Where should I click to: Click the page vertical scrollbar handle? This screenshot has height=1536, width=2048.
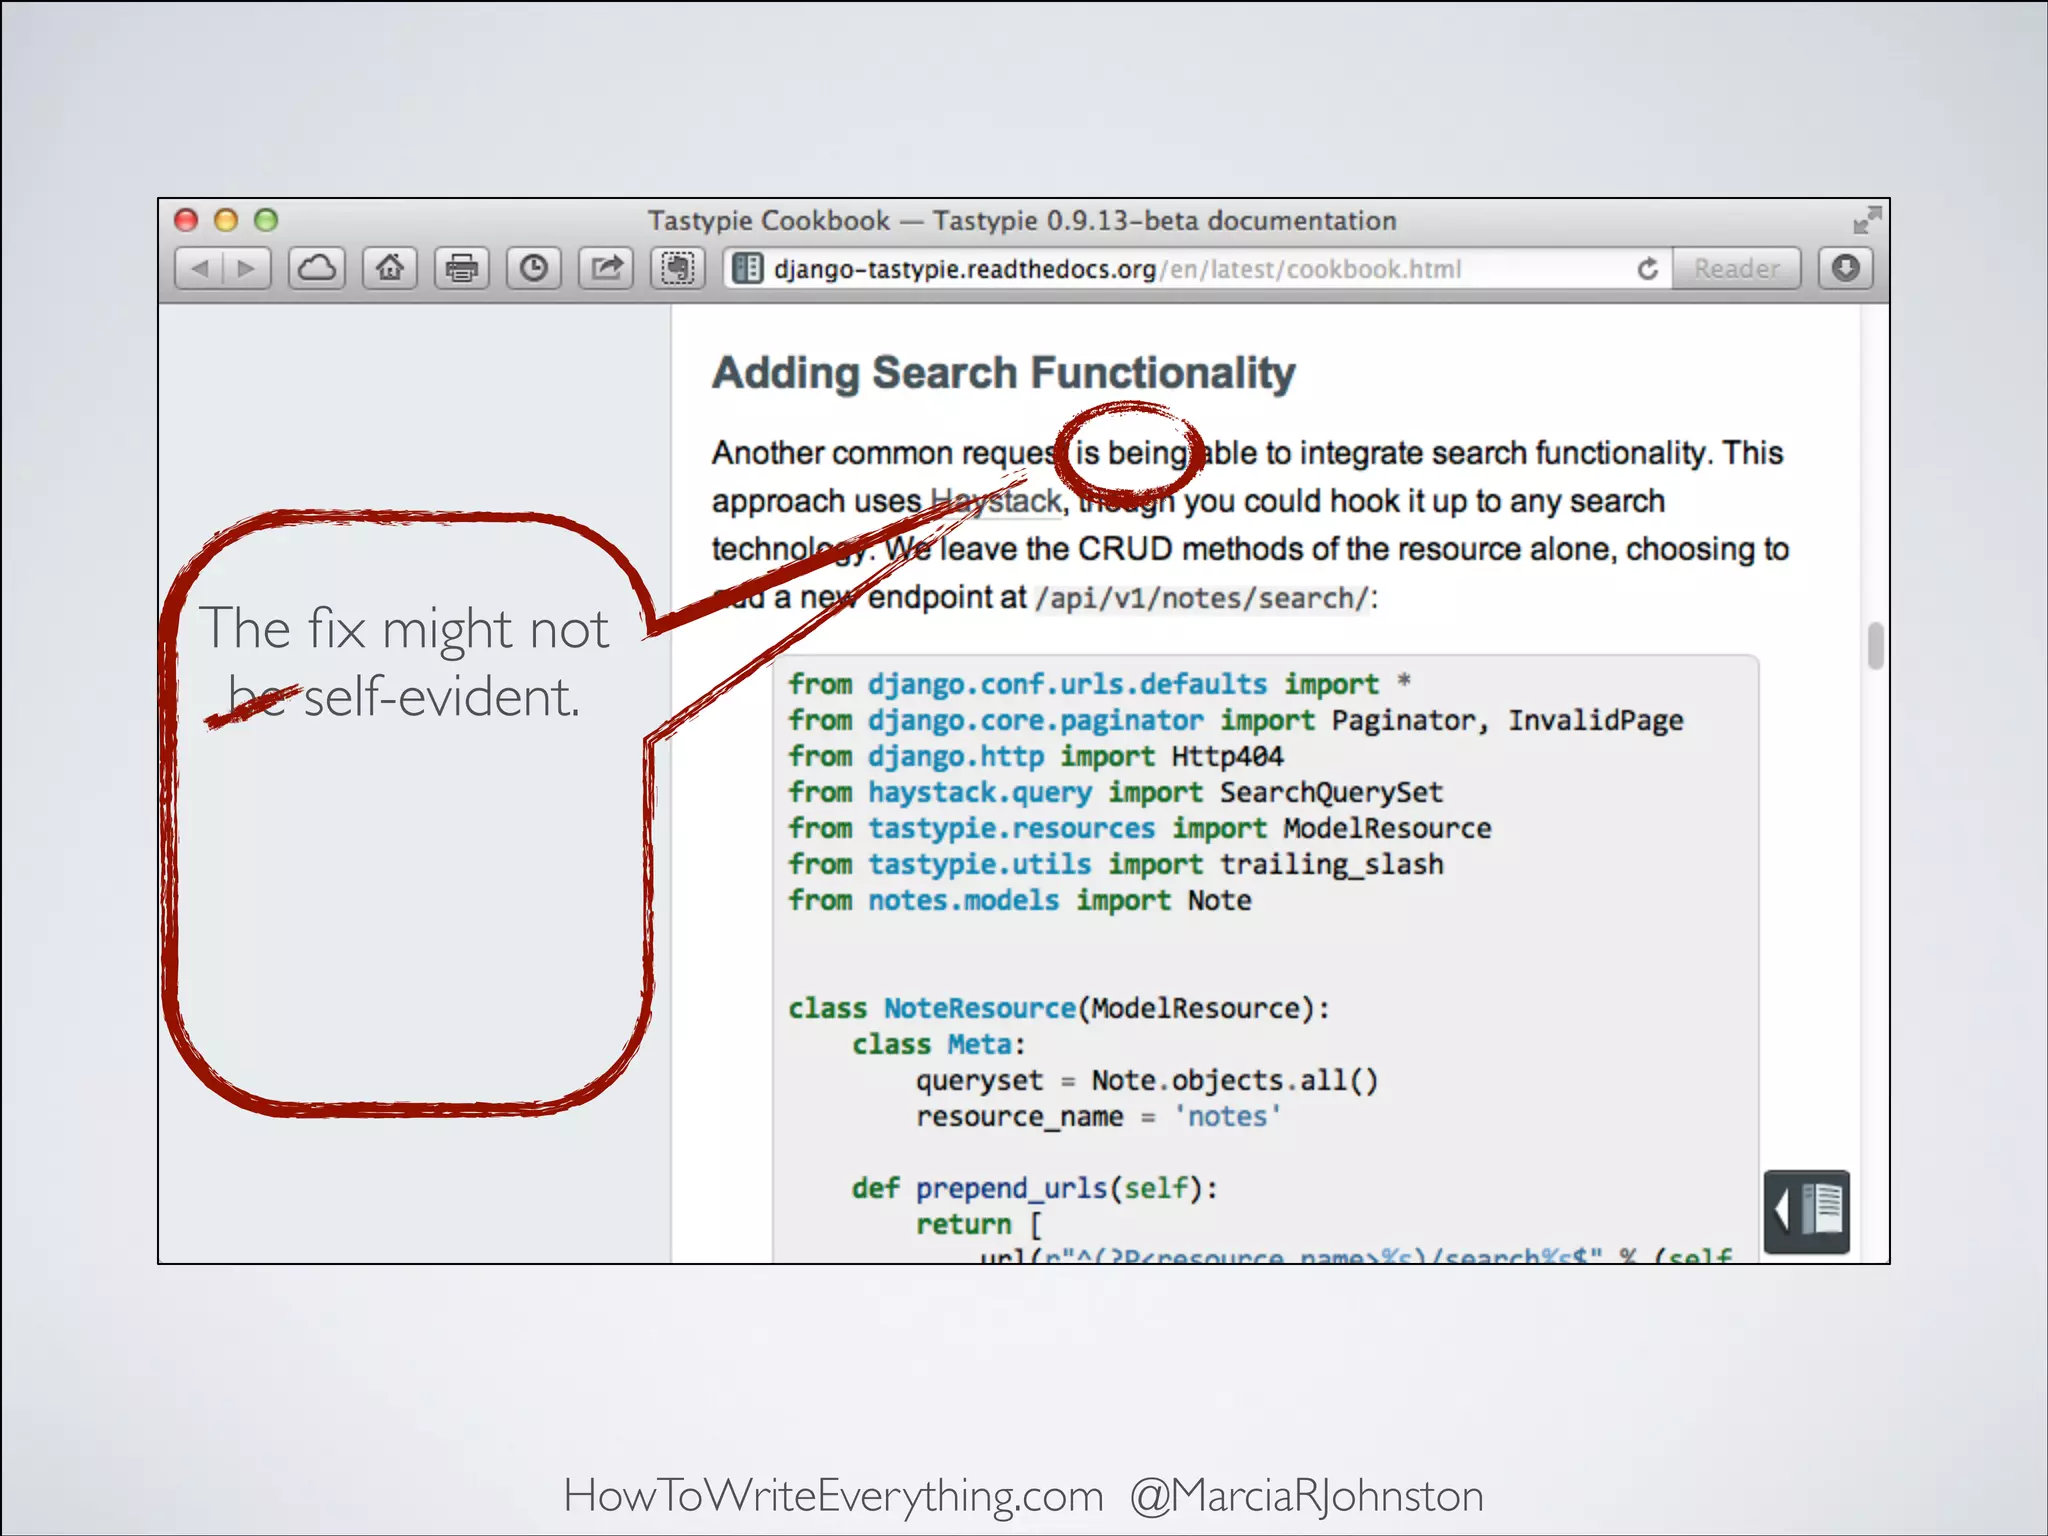[x=1875, y=645]
